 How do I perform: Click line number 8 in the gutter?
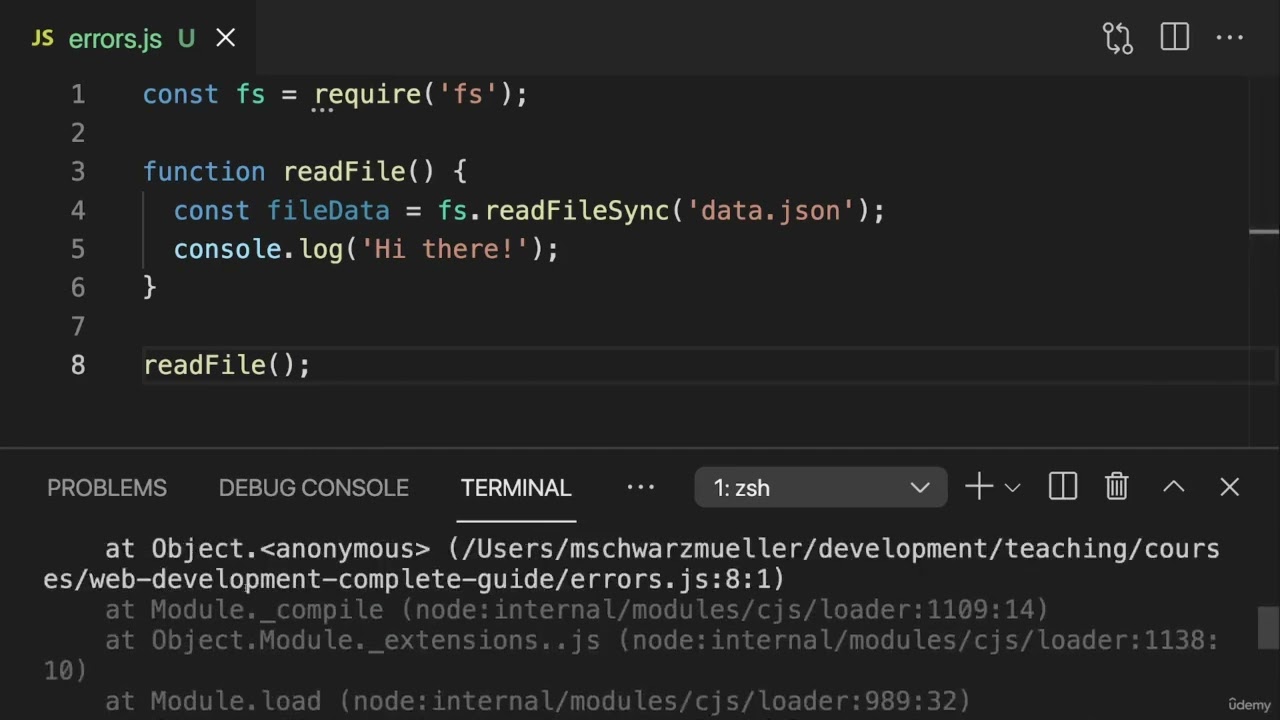coord(78,366)
